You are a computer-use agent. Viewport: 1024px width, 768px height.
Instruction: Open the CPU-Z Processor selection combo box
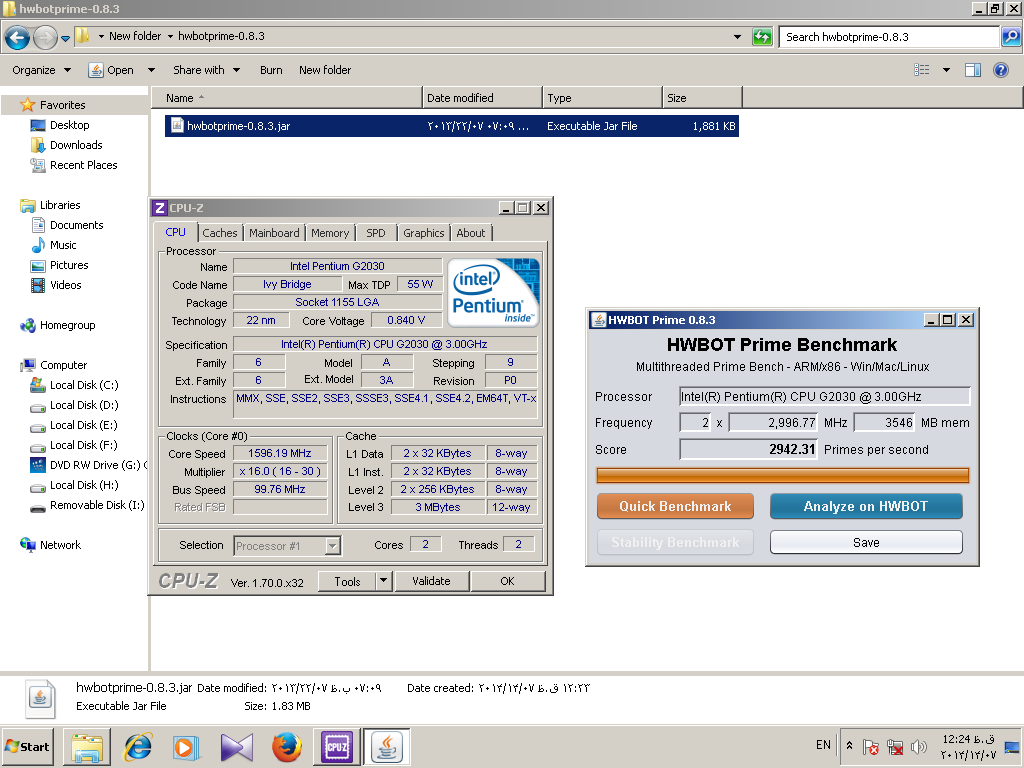(287, 545)
